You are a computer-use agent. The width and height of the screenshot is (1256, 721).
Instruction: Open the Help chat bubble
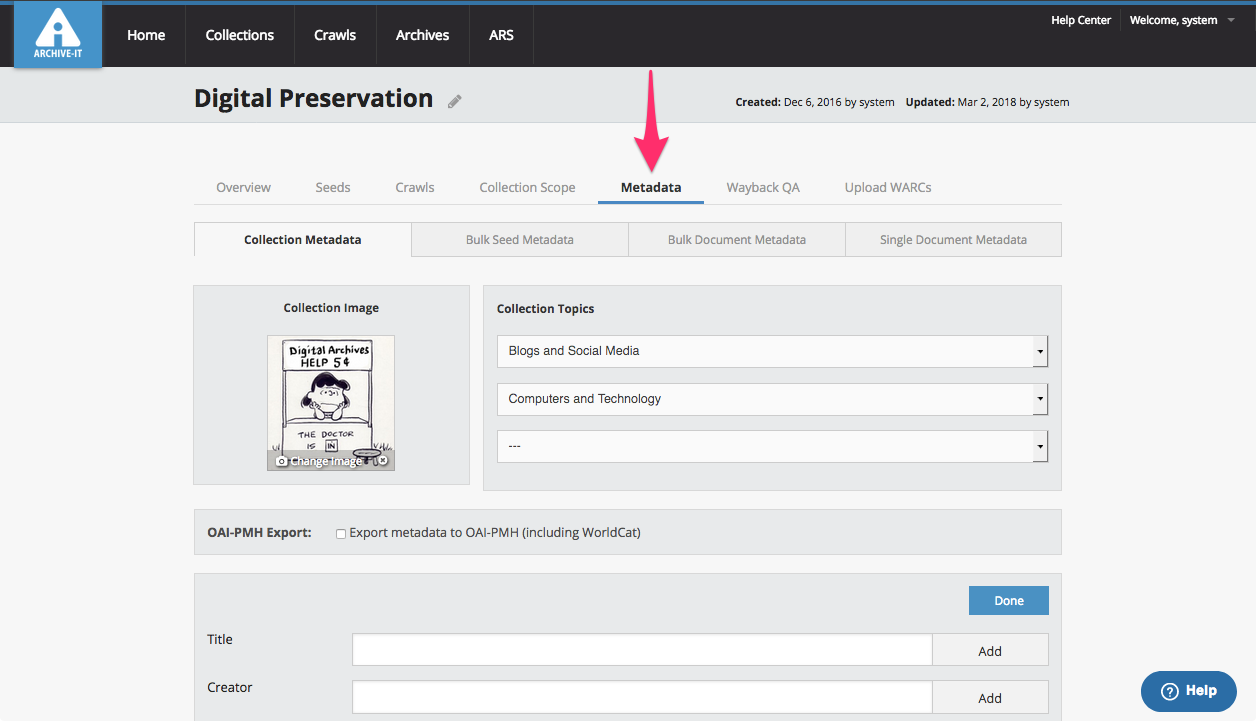pos(1188,691)
